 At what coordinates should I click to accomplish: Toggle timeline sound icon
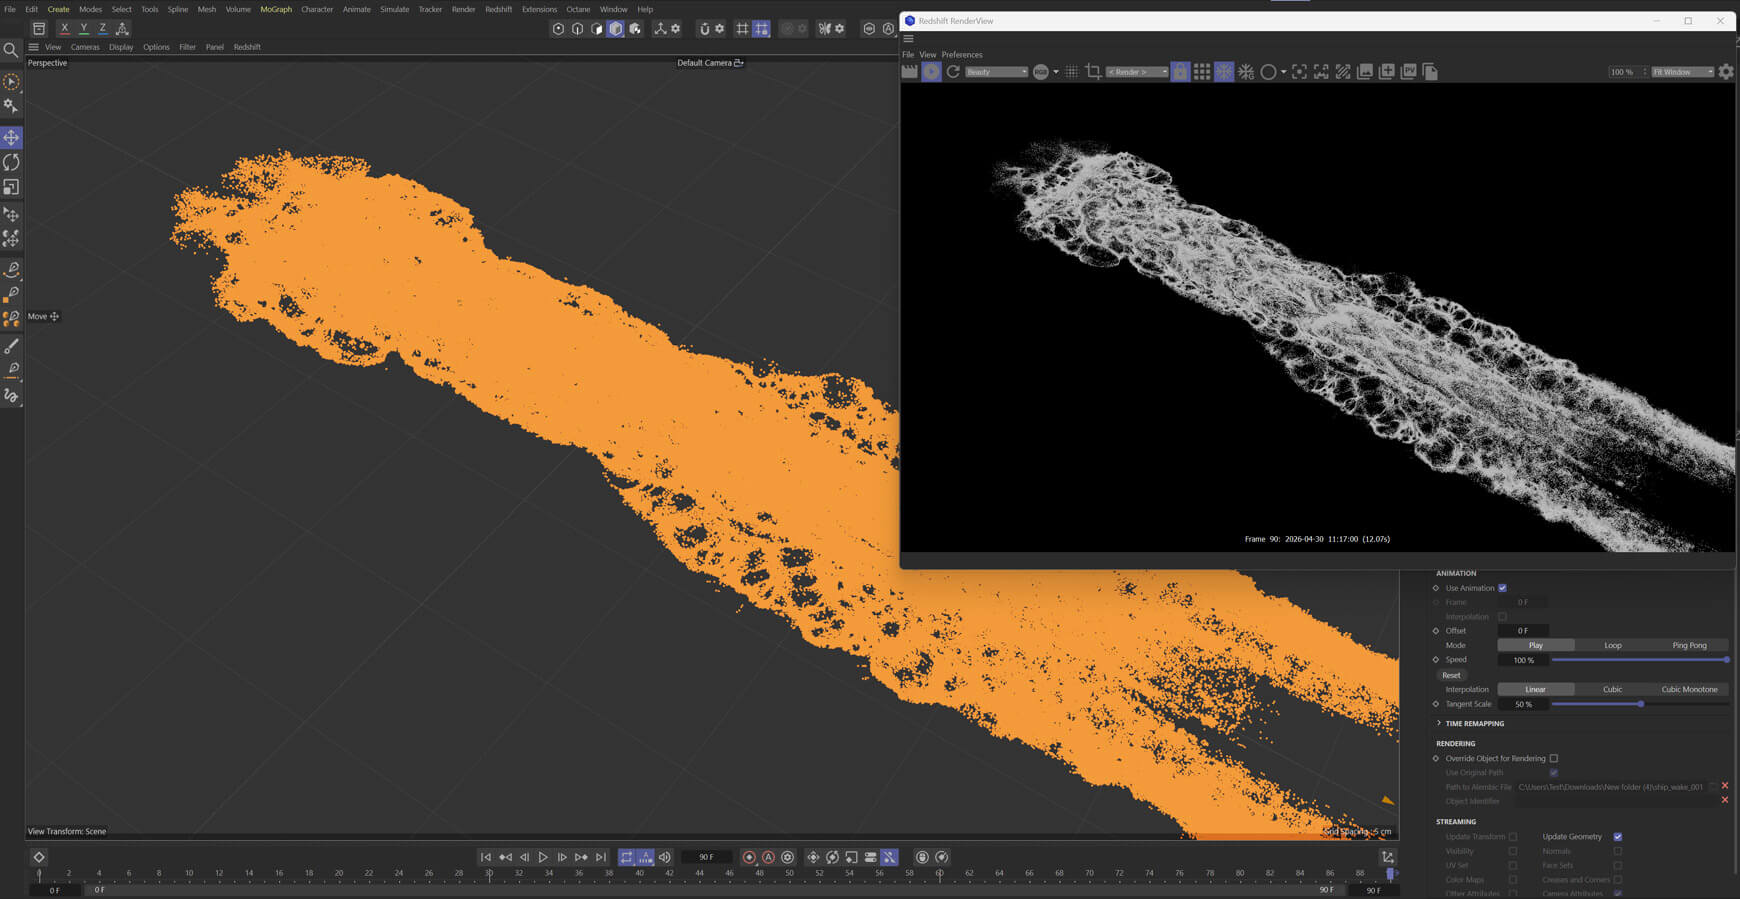coord(665,857)
